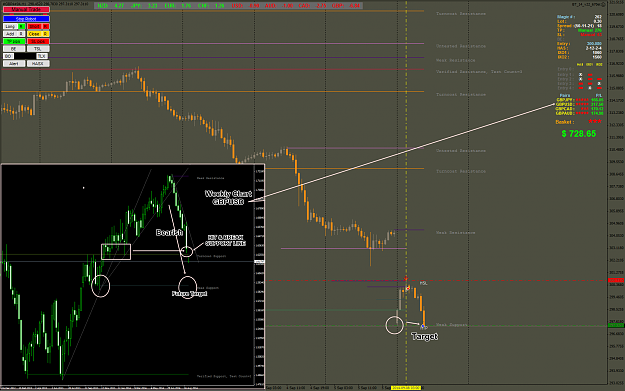
Task: Click the Add position button
Action: [x=10, y=34]
